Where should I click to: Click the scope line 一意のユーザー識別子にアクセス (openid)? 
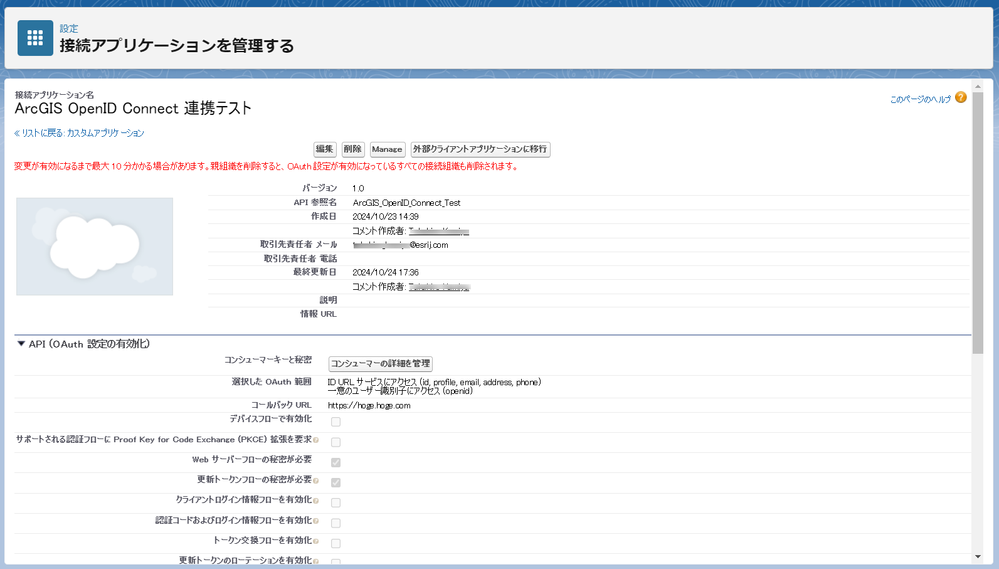coord(400,391)
